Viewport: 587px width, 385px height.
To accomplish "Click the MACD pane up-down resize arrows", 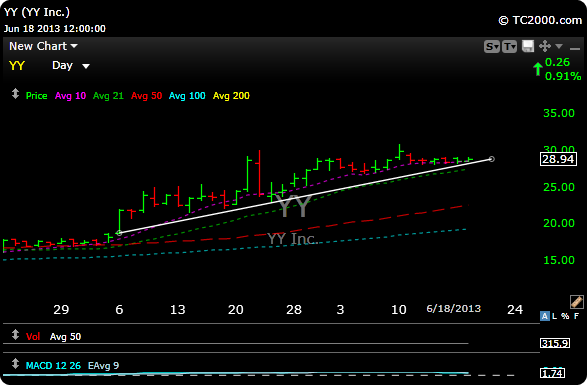I will pyautogui.click(x=15, y=363).
